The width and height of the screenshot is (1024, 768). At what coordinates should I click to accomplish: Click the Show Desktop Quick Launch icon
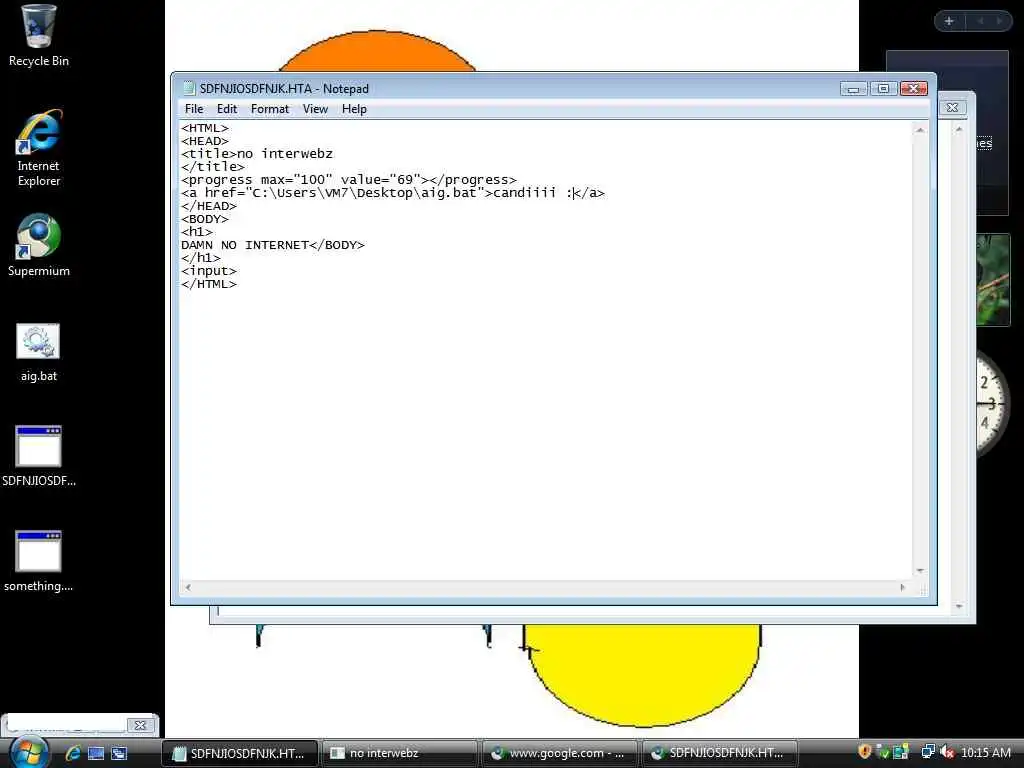tap(96, 753)
